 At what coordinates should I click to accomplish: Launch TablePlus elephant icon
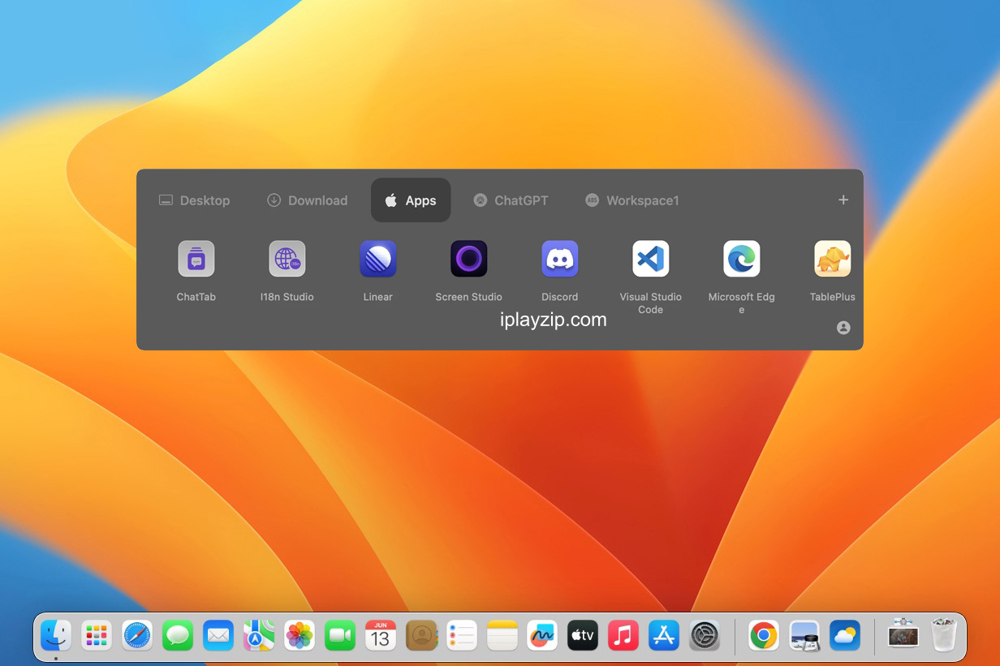[832, 259]
